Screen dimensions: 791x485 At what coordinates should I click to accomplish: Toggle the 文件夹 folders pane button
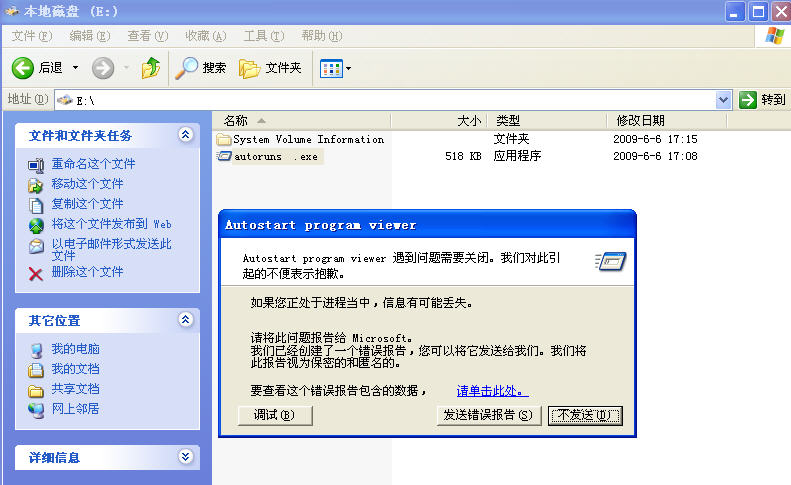click(270, 68)
